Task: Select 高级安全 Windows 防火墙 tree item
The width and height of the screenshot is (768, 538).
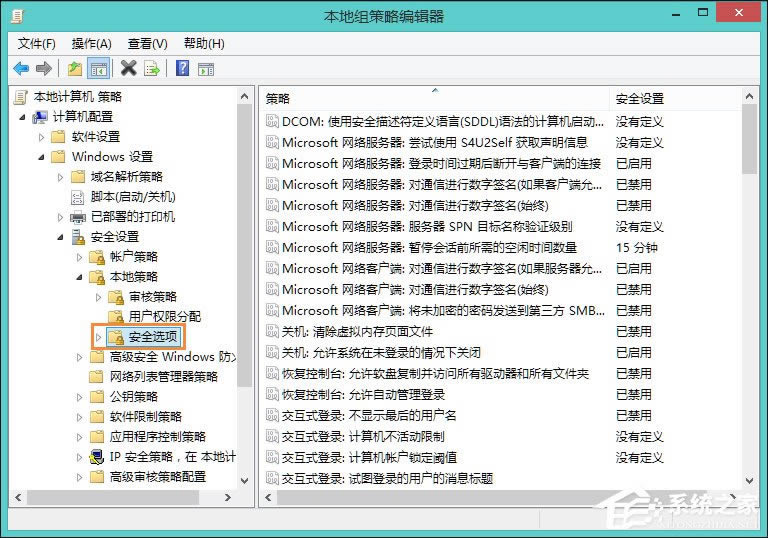Action: point(172,356)
